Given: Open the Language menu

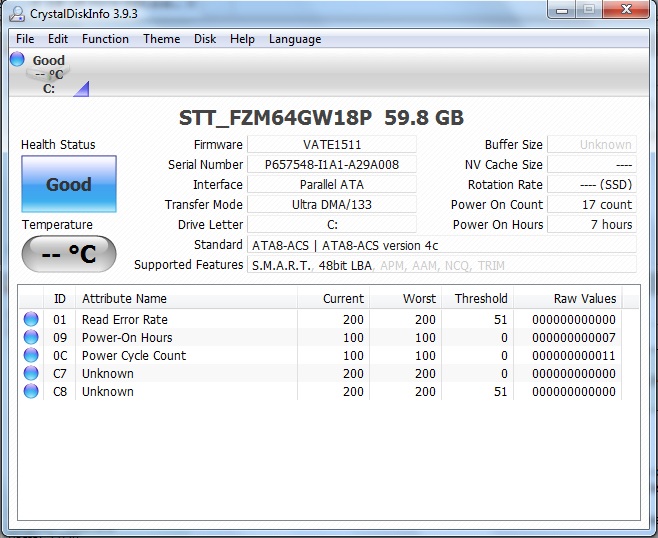Looking at the screenshot, I should pyautogui.click(x=295, y=39).
